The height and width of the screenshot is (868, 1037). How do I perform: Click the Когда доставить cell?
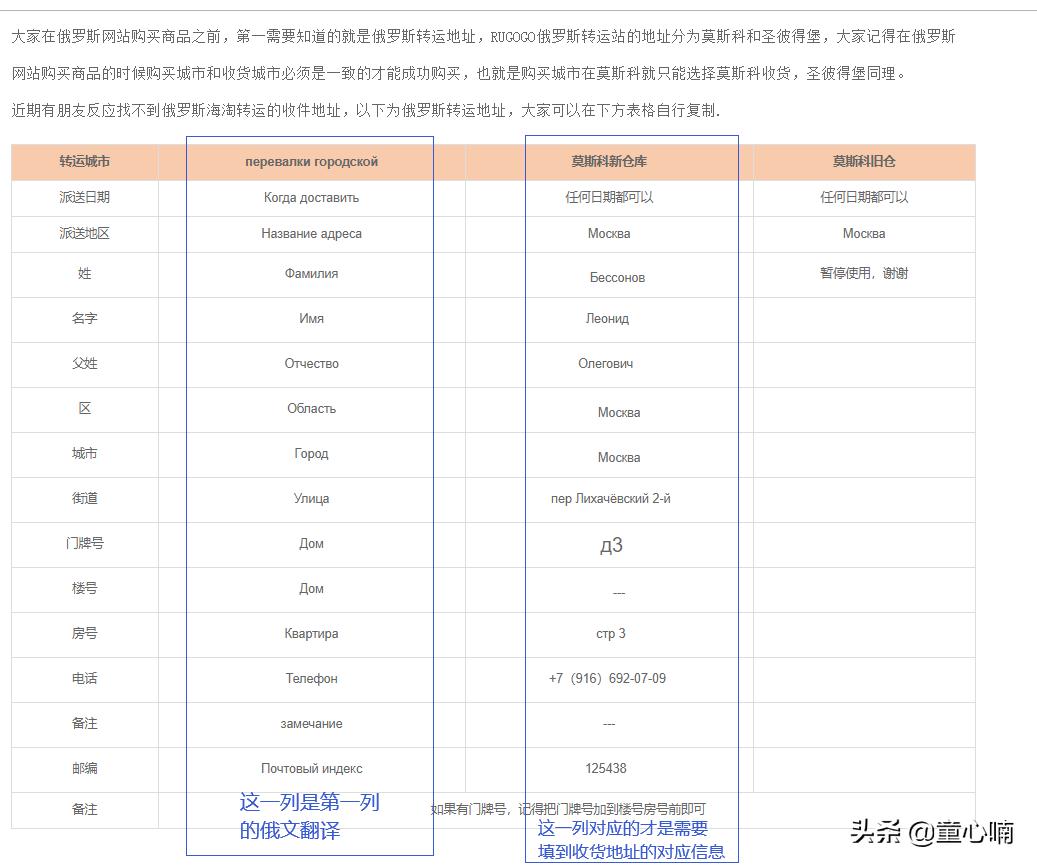click(310, 197)
